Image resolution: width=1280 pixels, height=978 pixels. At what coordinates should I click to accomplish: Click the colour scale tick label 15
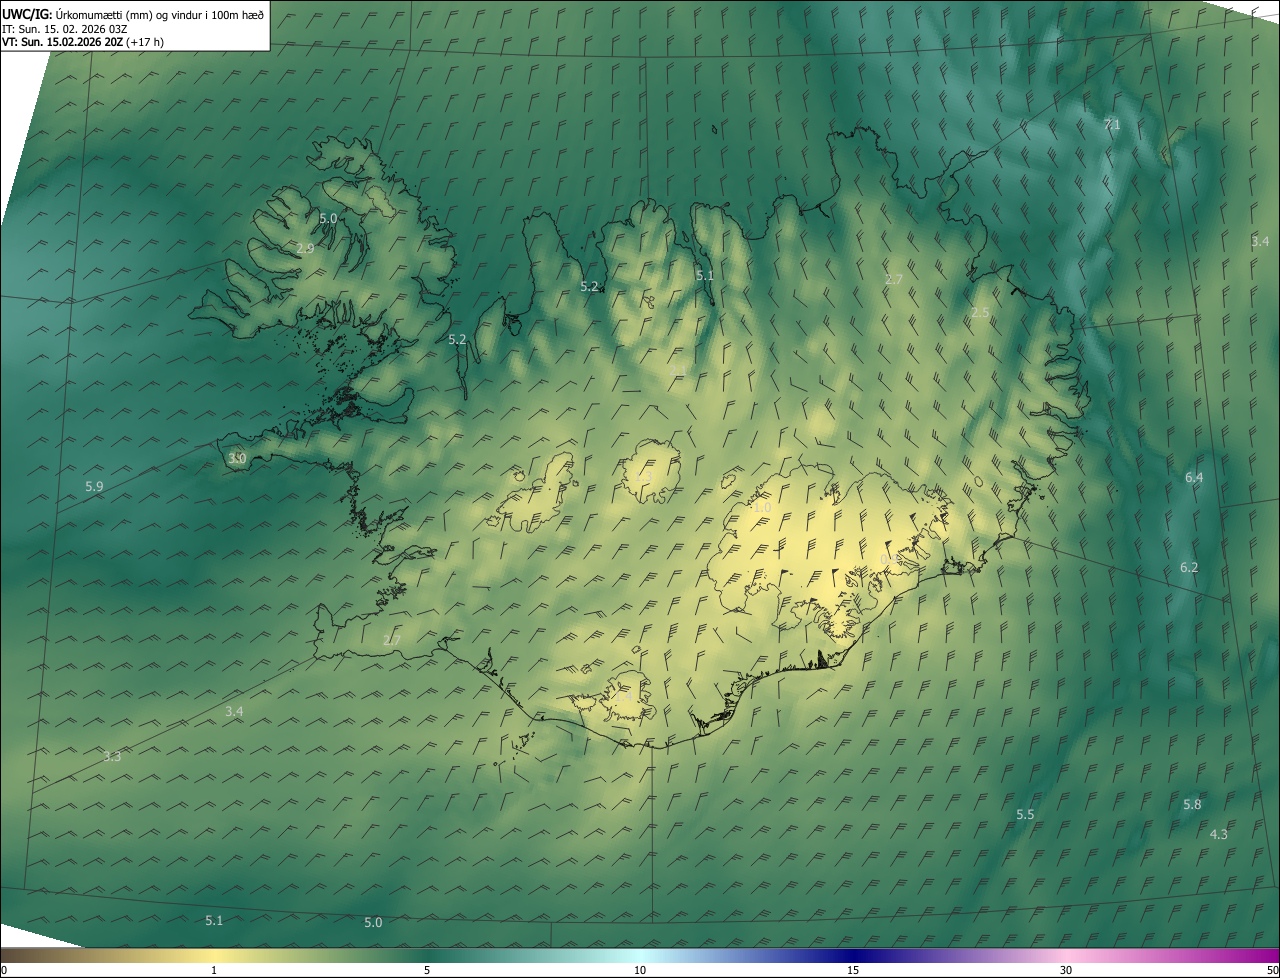(853, 971)
